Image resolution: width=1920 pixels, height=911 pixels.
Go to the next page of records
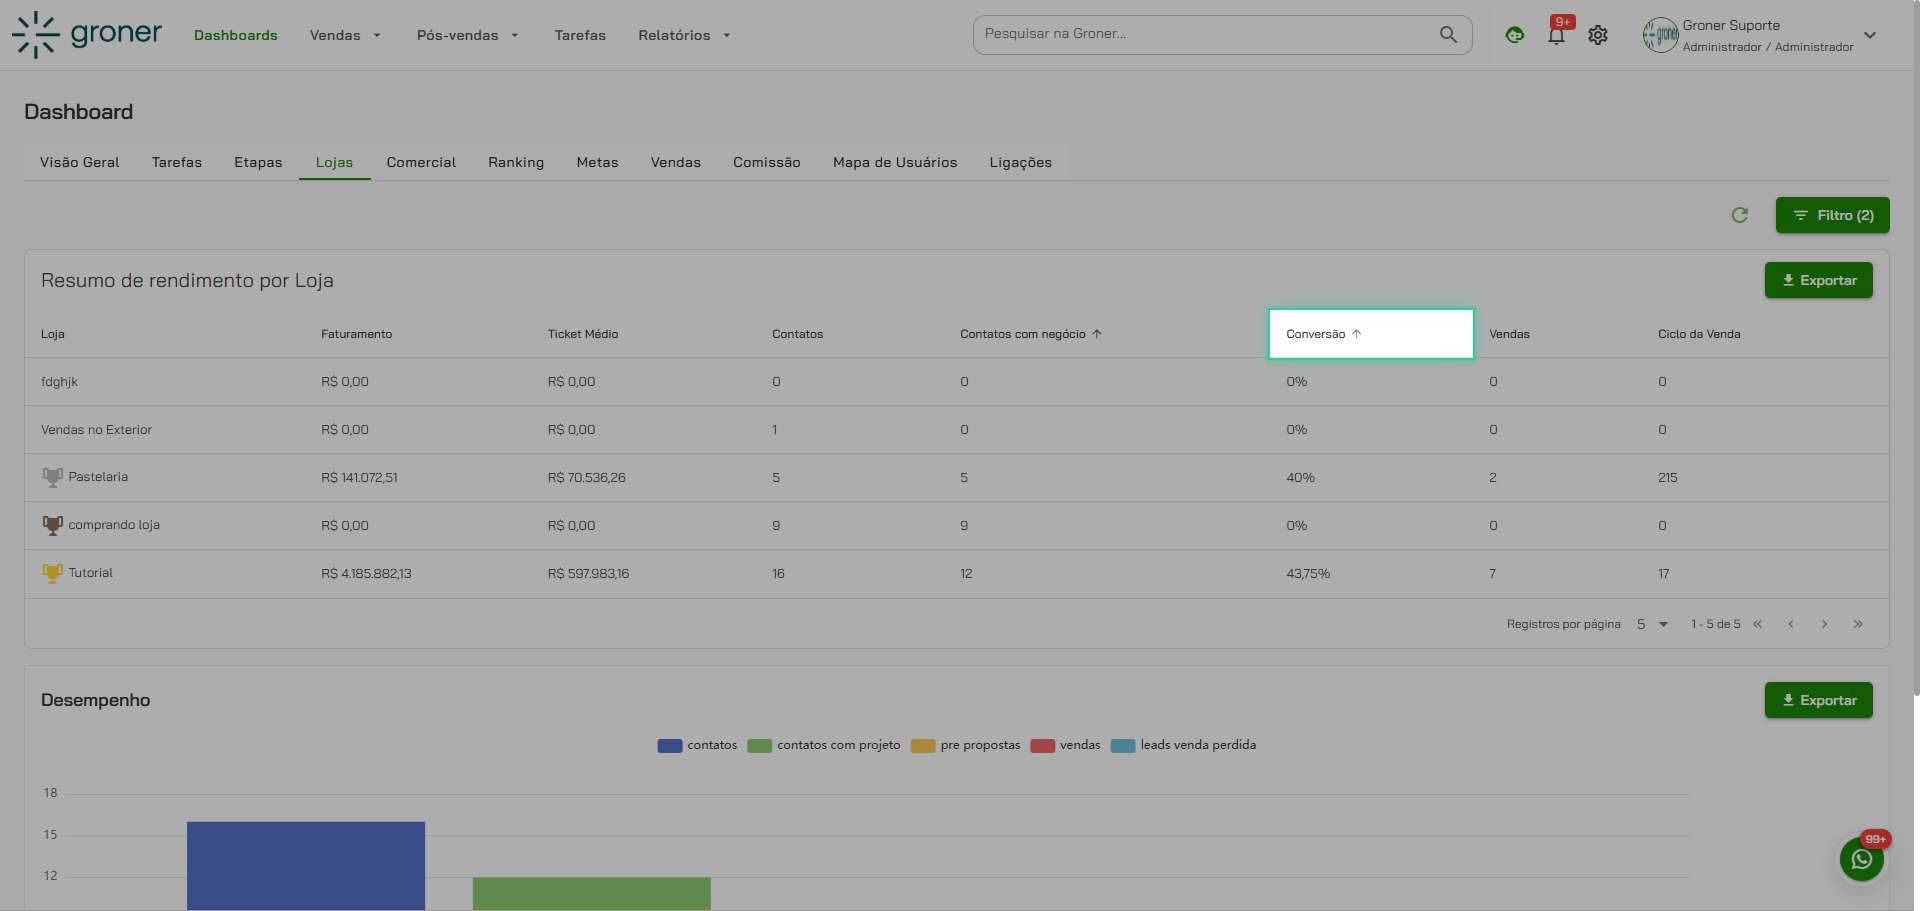1824,624
